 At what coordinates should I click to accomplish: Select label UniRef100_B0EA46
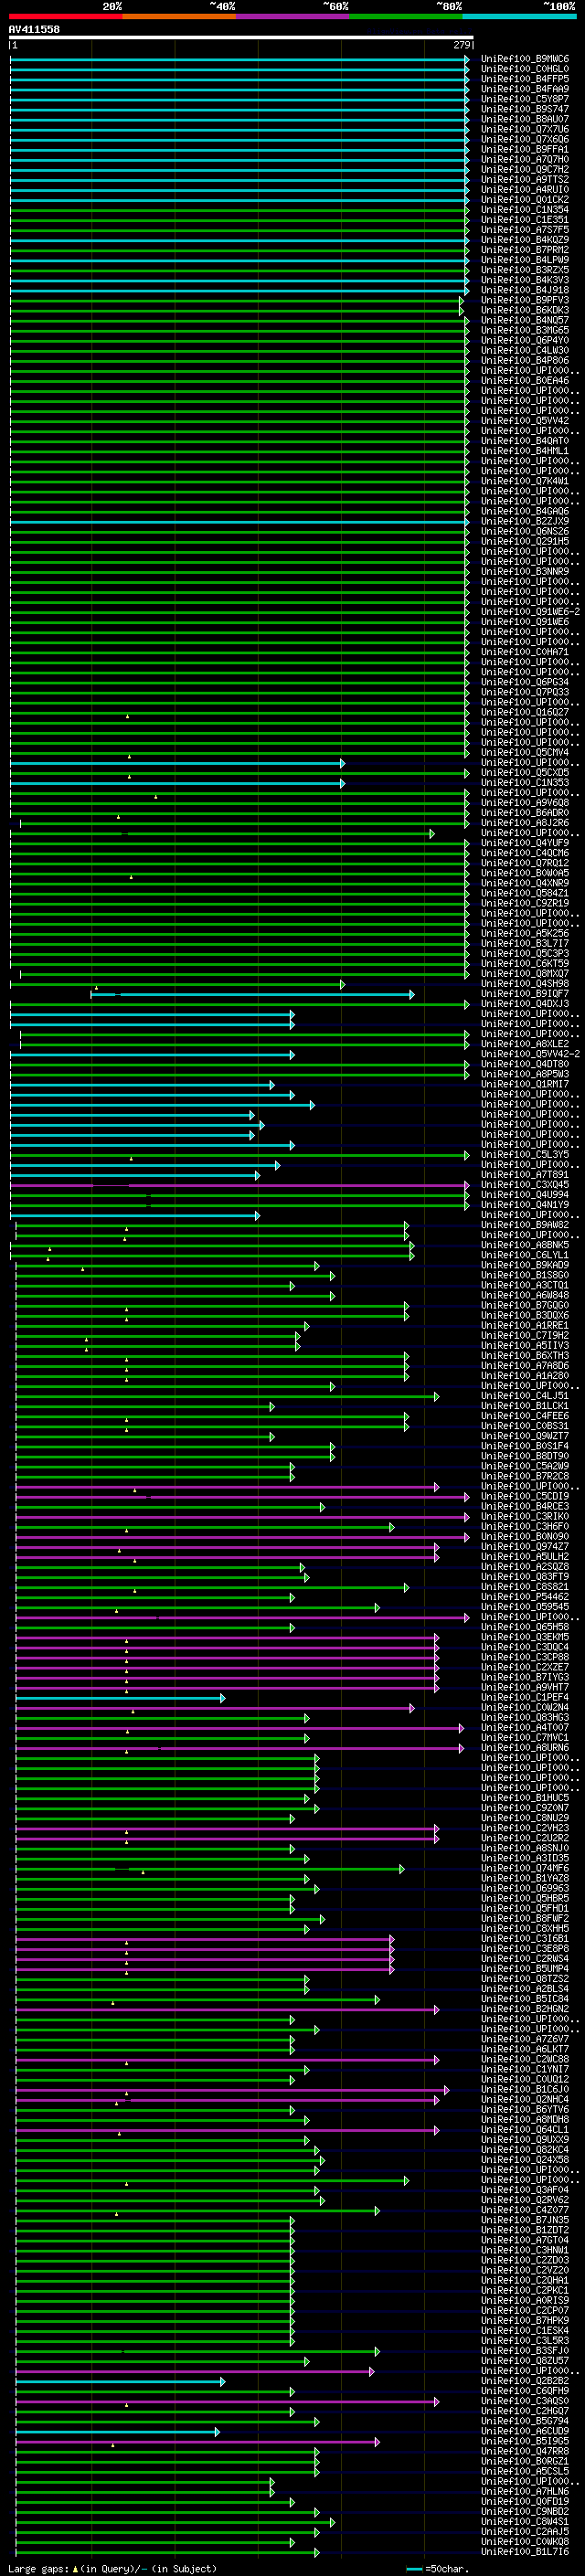click(525, 380)
